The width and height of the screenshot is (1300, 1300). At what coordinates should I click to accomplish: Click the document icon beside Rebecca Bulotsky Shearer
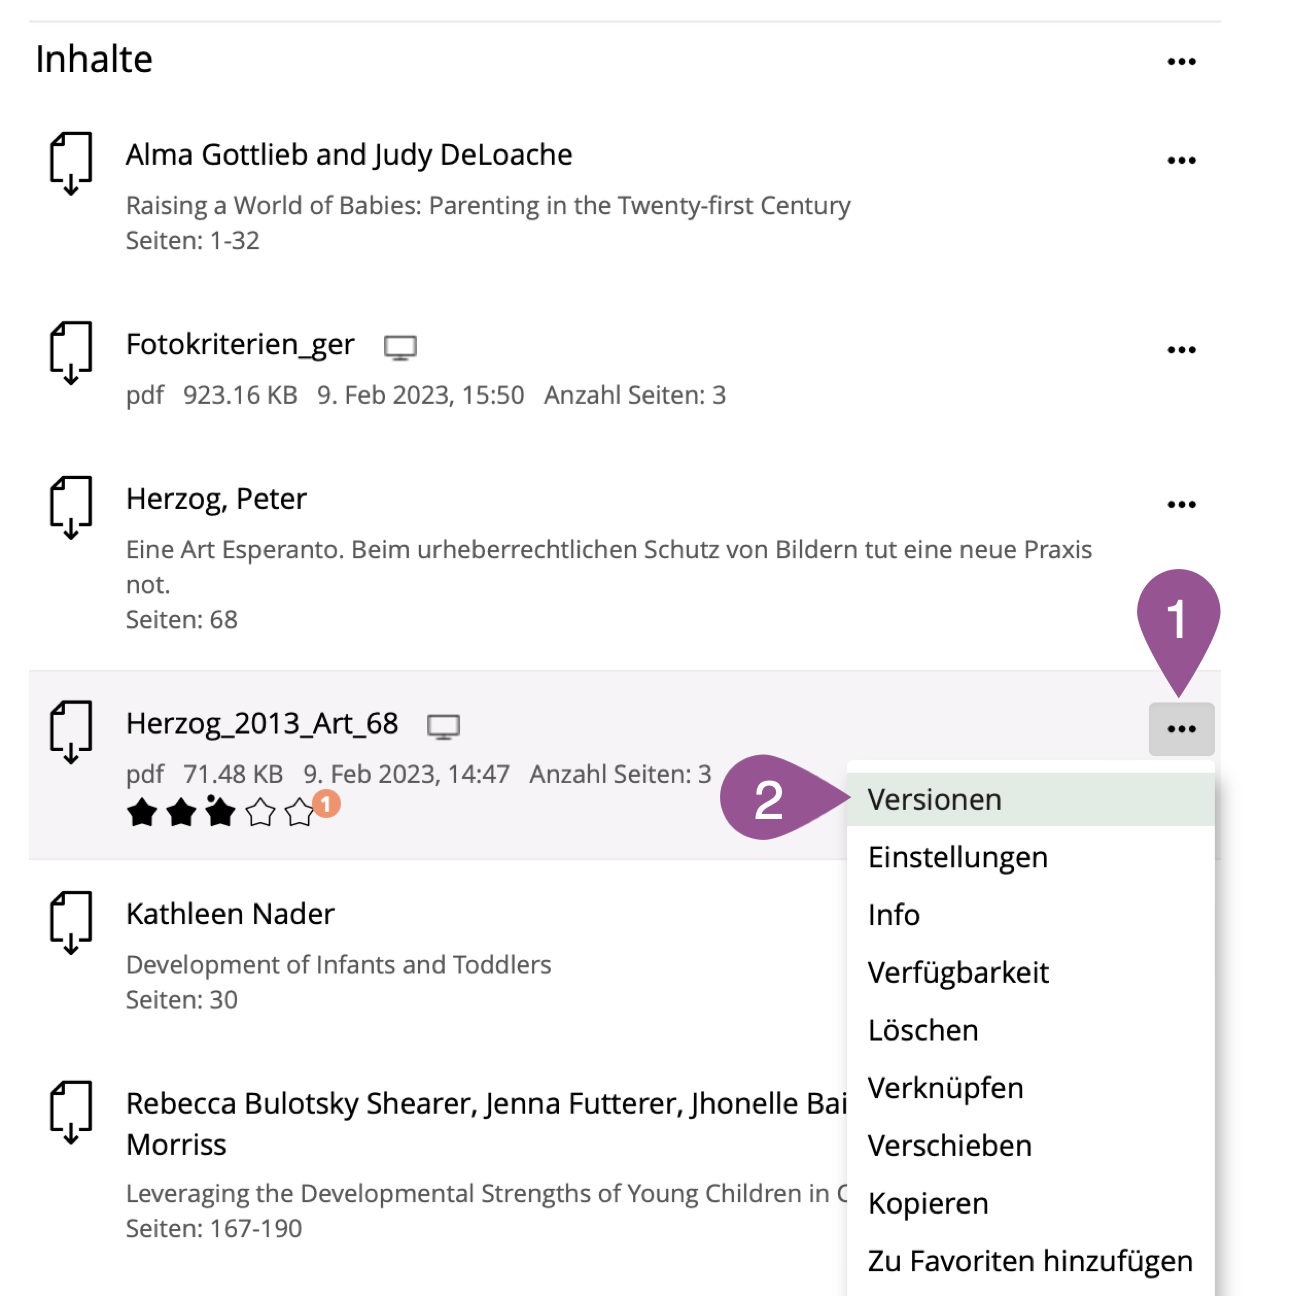(x=71, y=1111)
